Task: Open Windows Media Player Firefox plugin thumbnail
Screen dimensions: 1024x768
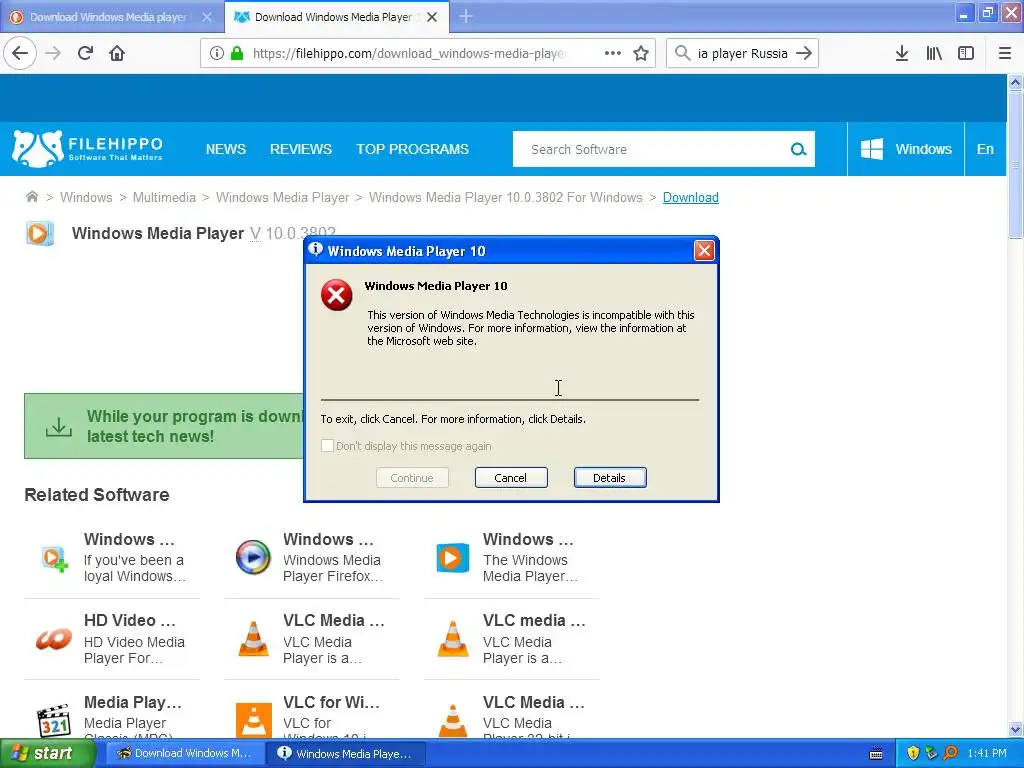Action: coord(253,557)
